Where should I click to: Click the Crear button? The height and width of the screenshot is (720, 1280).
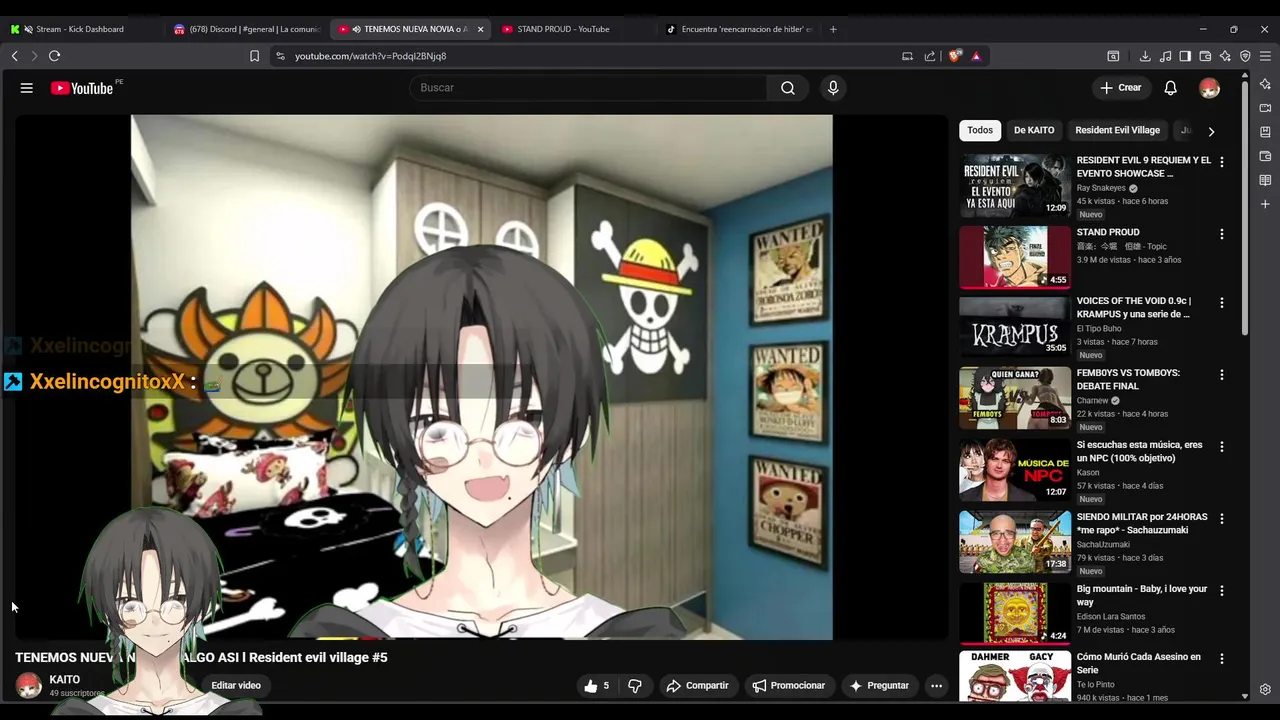coord(1121,88)
